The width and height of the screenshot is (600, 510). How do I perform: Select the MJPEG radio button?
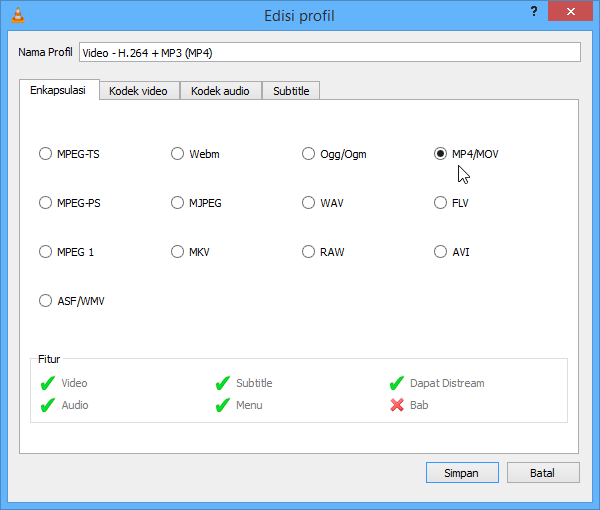177,203
